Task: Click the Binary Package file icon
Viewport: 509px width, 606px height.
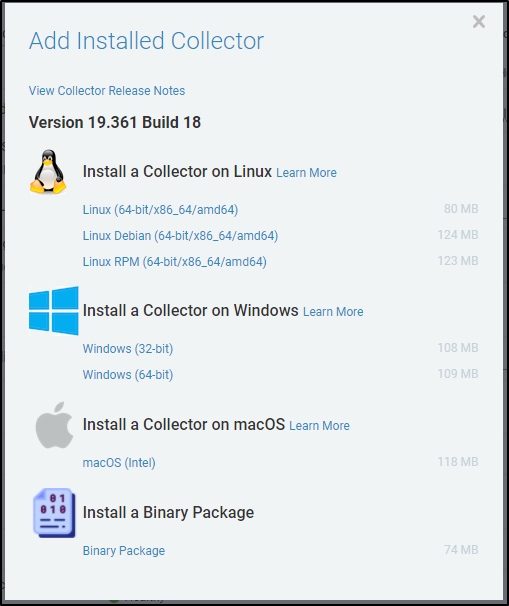Action: click(54, 513)
